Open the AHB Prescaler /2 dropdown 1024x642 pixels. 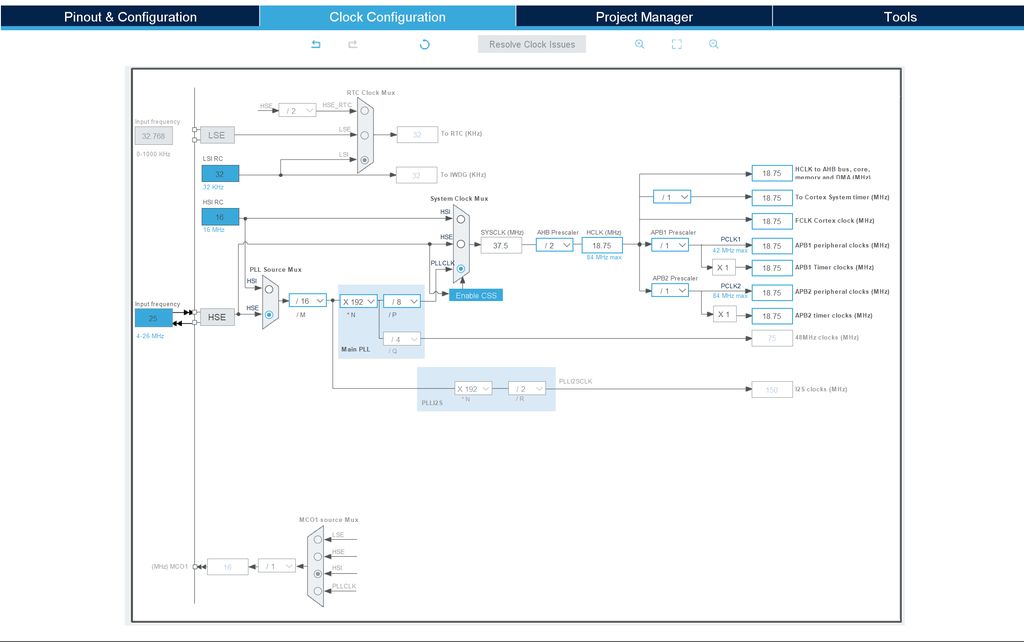555,246
